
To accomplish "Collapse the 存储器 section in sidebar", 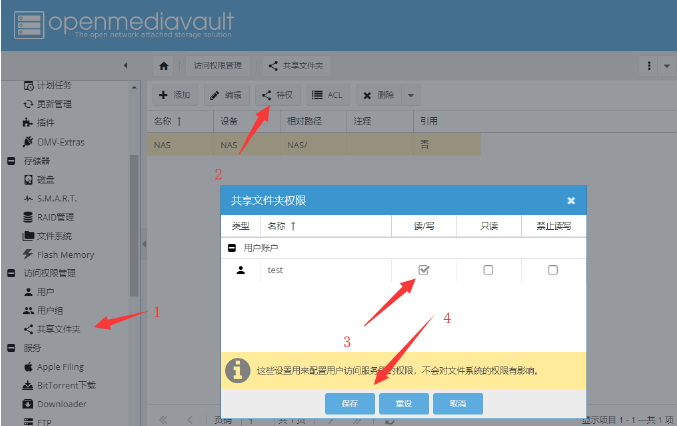I will pos(11,160).
